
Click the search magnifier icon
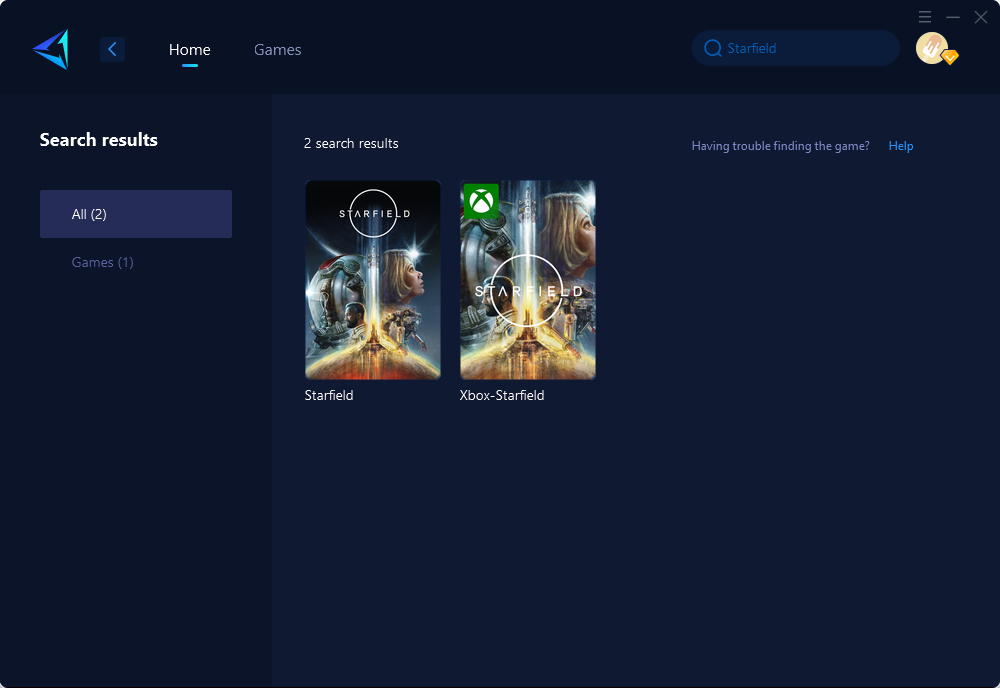pos(712,48)
